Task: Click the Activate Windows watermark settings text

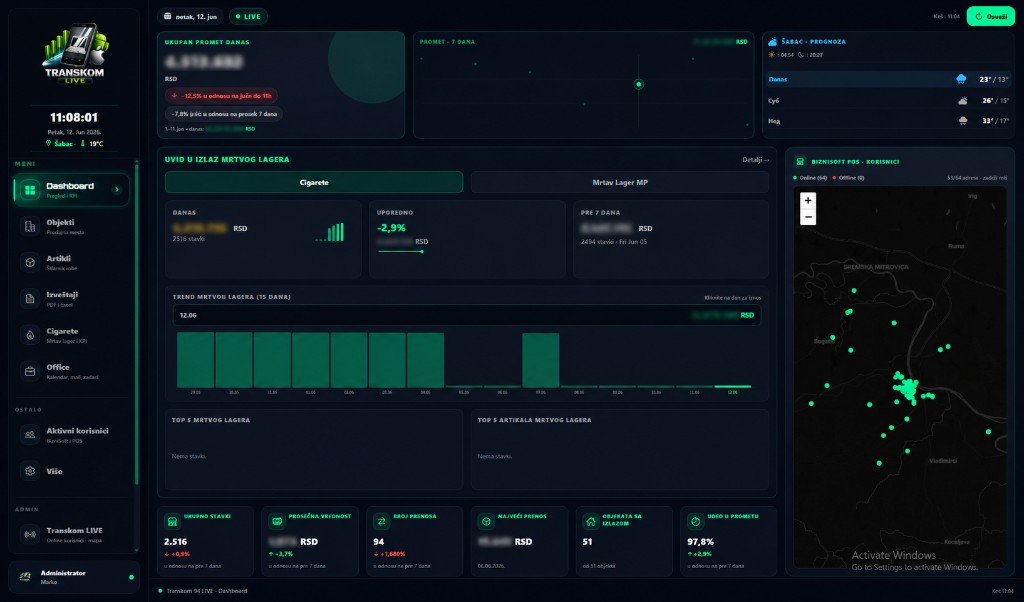Action: coord(914,567)
